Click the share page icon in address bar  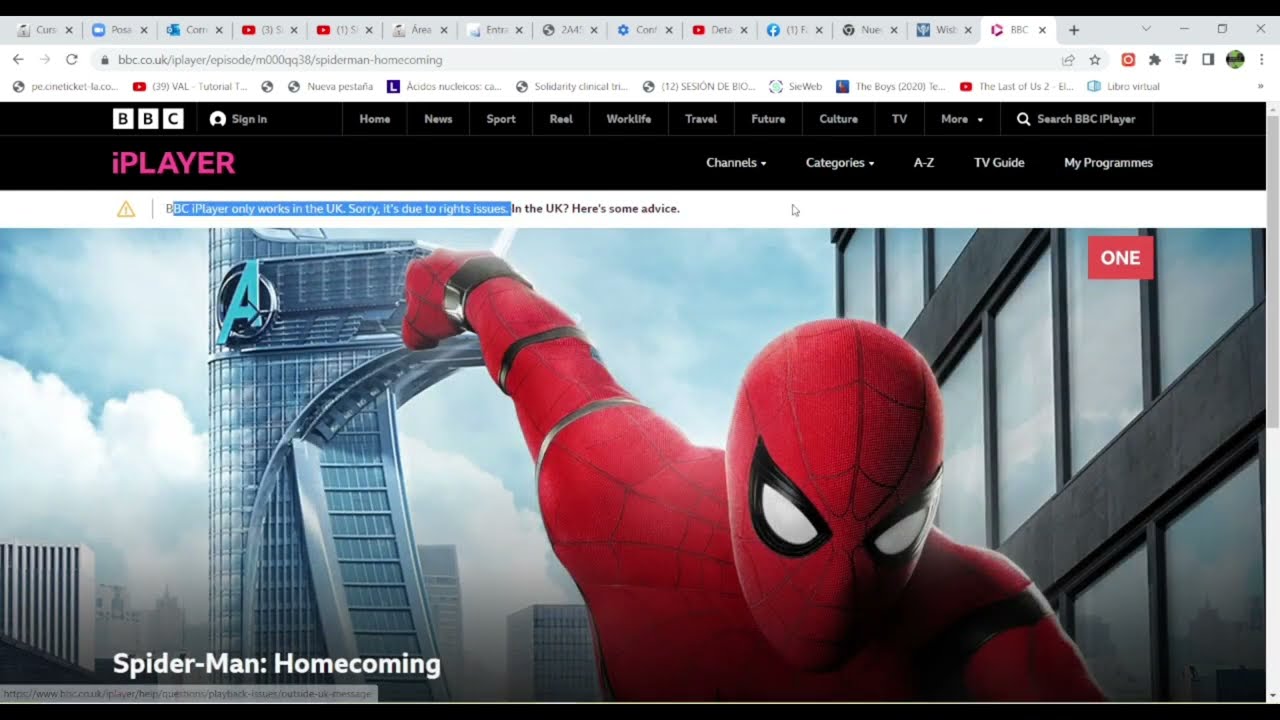[x=1068, y=60]
